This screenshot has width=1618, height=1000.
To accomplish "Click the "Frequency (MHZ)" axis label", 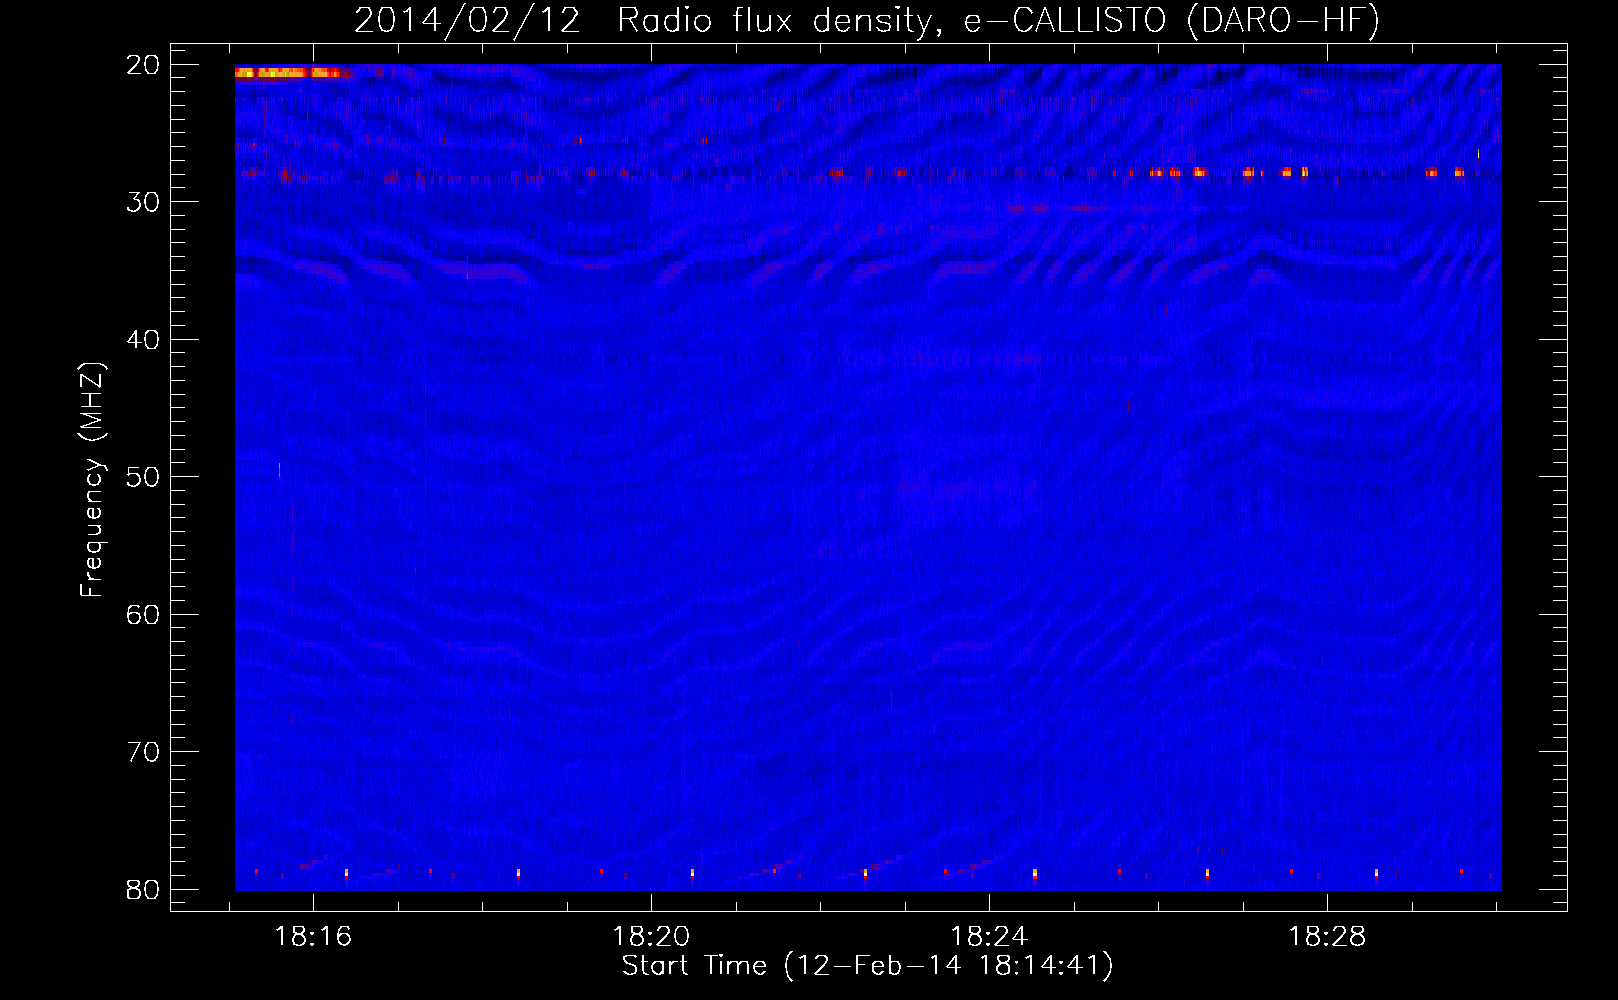I will coord(92,480).
